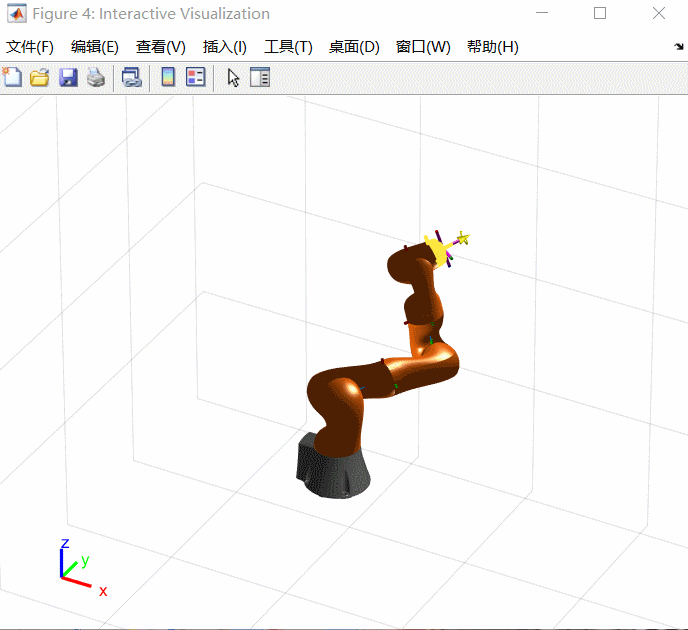Open the 查看(V) menu

click(161, 47)
